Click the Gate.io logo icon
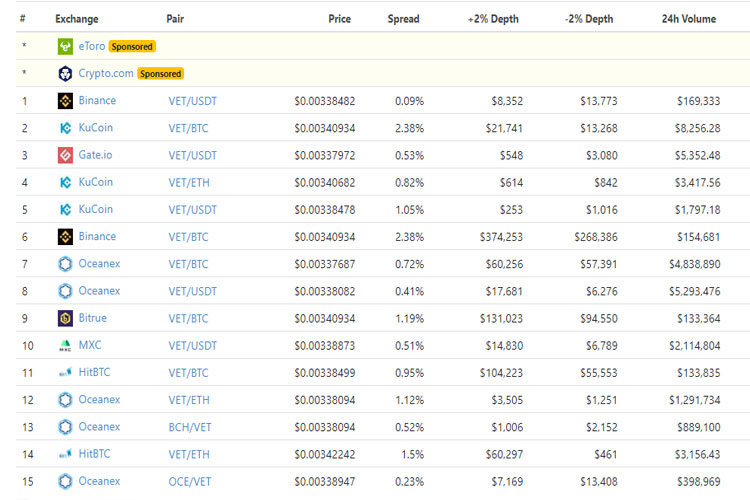 tap(65, 155)
